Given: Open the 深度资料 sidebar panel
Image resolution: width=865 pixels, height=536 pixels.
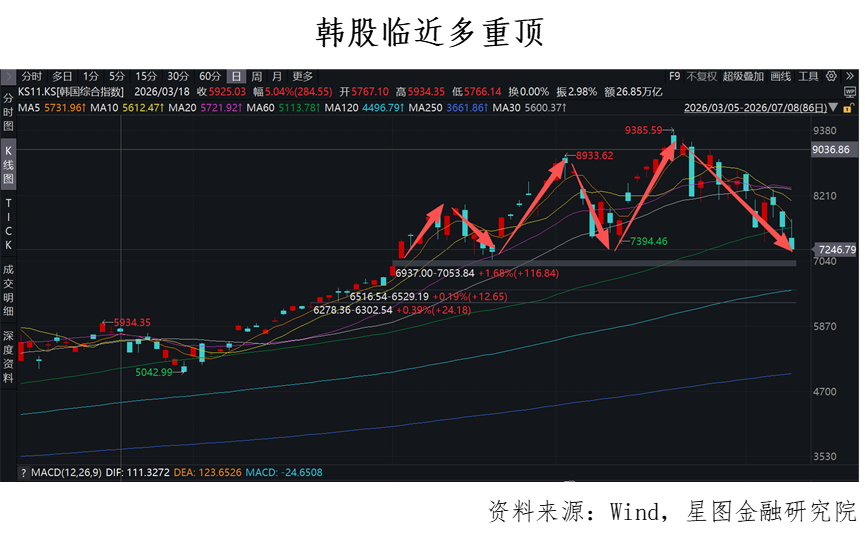Looking at the screenshot, I should pyautogui.click(x=8, y=357).
